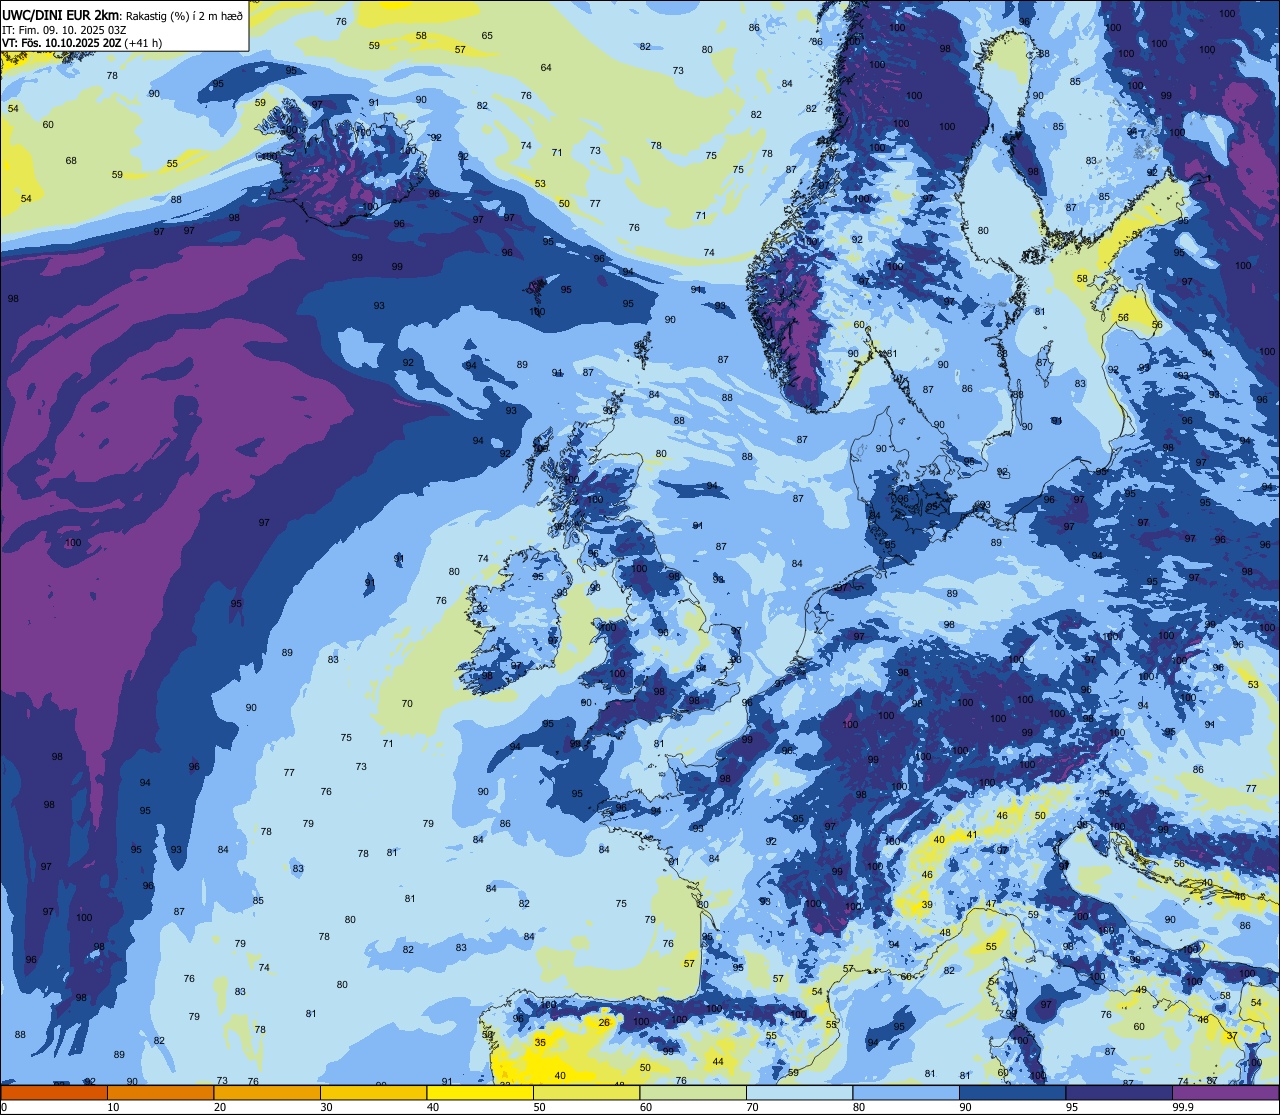Click the humidity value "35" over Spain
The height and width of the screenshot is (1115, 1280).
tap(540, 1042)
